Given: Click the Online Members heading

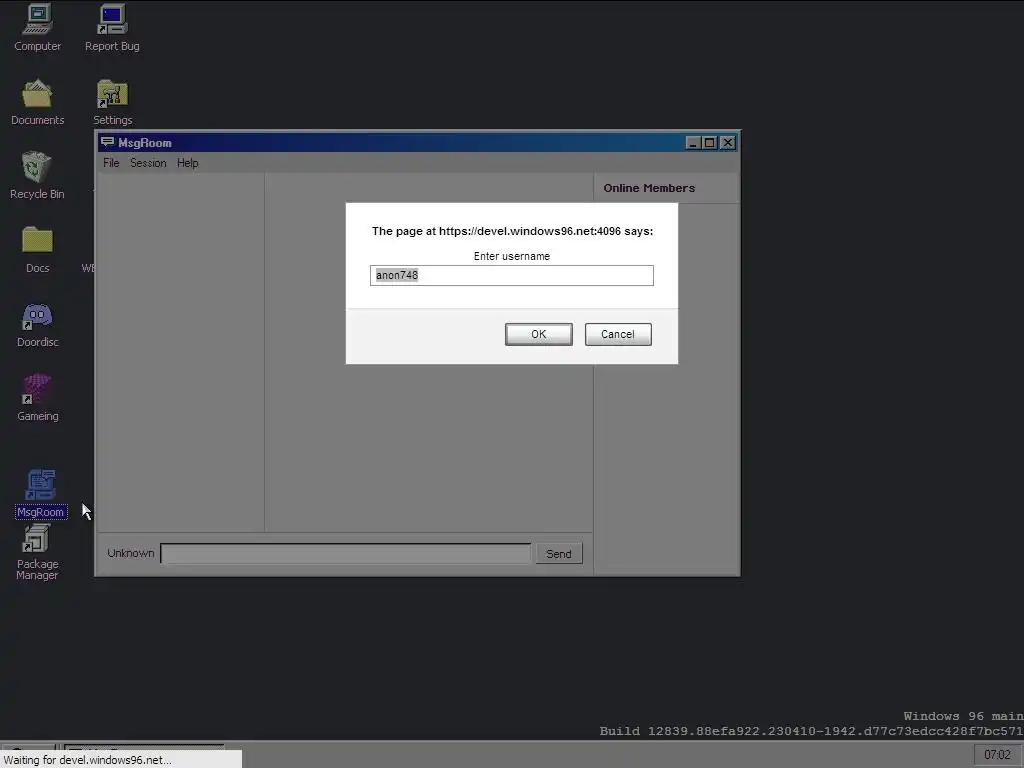Looking at the screenshot, I should [649, 188].
